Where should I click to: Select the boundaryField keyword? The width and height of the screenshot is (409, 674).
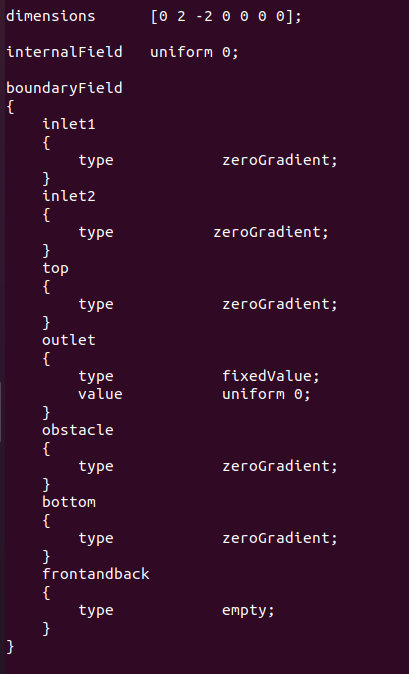(64, 89)
